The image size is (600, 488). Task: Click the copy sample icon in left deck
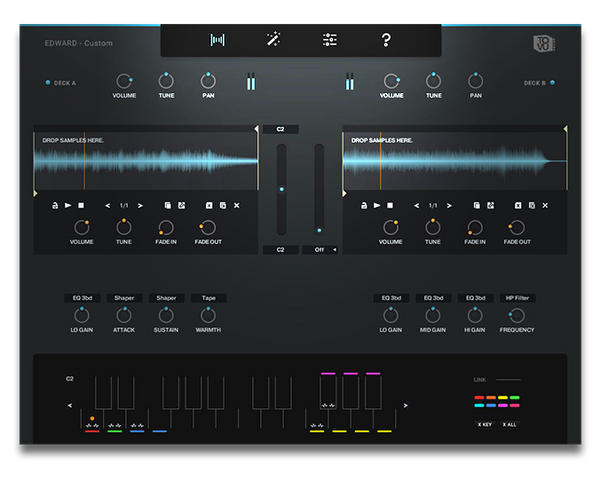pyautogui.click(x=166, y=205)
